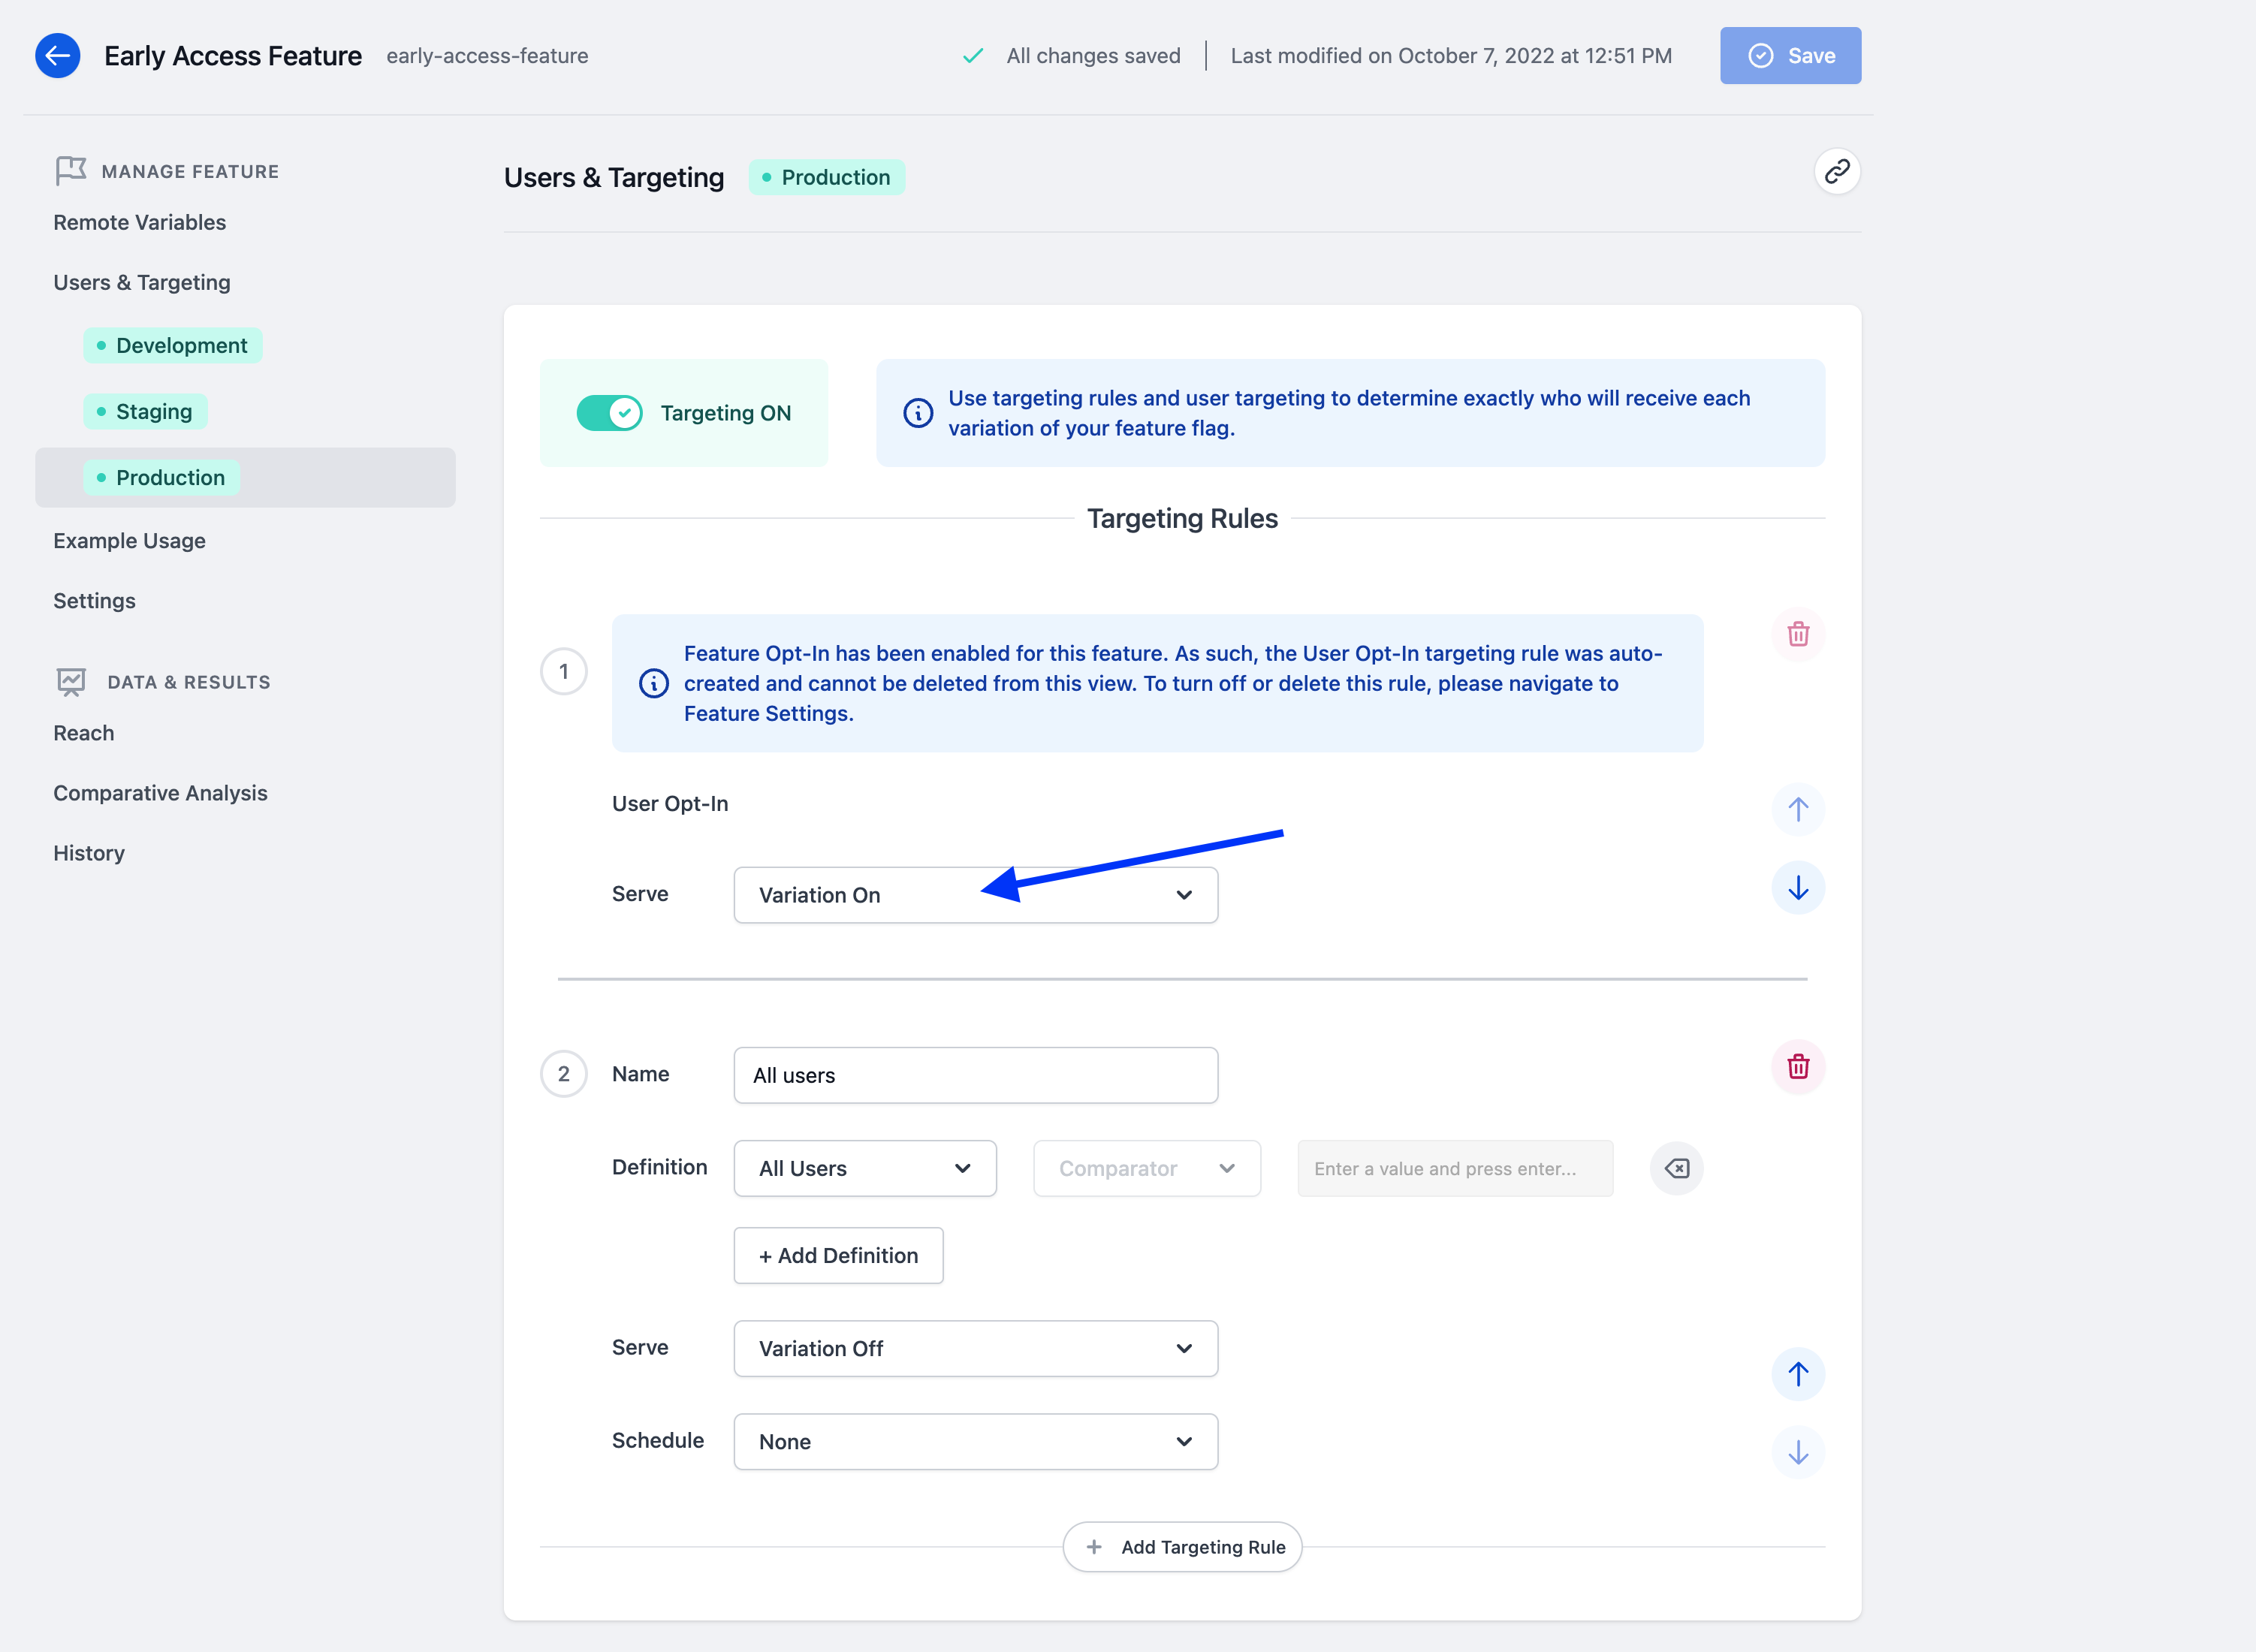The image size is (2256, 1652).
Task: Toggle the eye/visibility icon in definition row
Action: point(1675,1168)
